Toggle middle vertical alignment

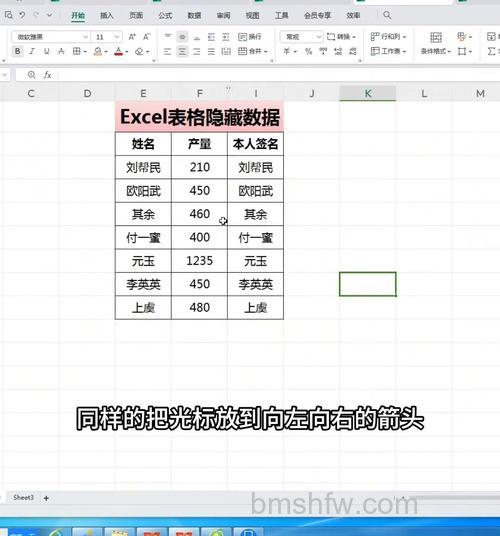point(182,37)
